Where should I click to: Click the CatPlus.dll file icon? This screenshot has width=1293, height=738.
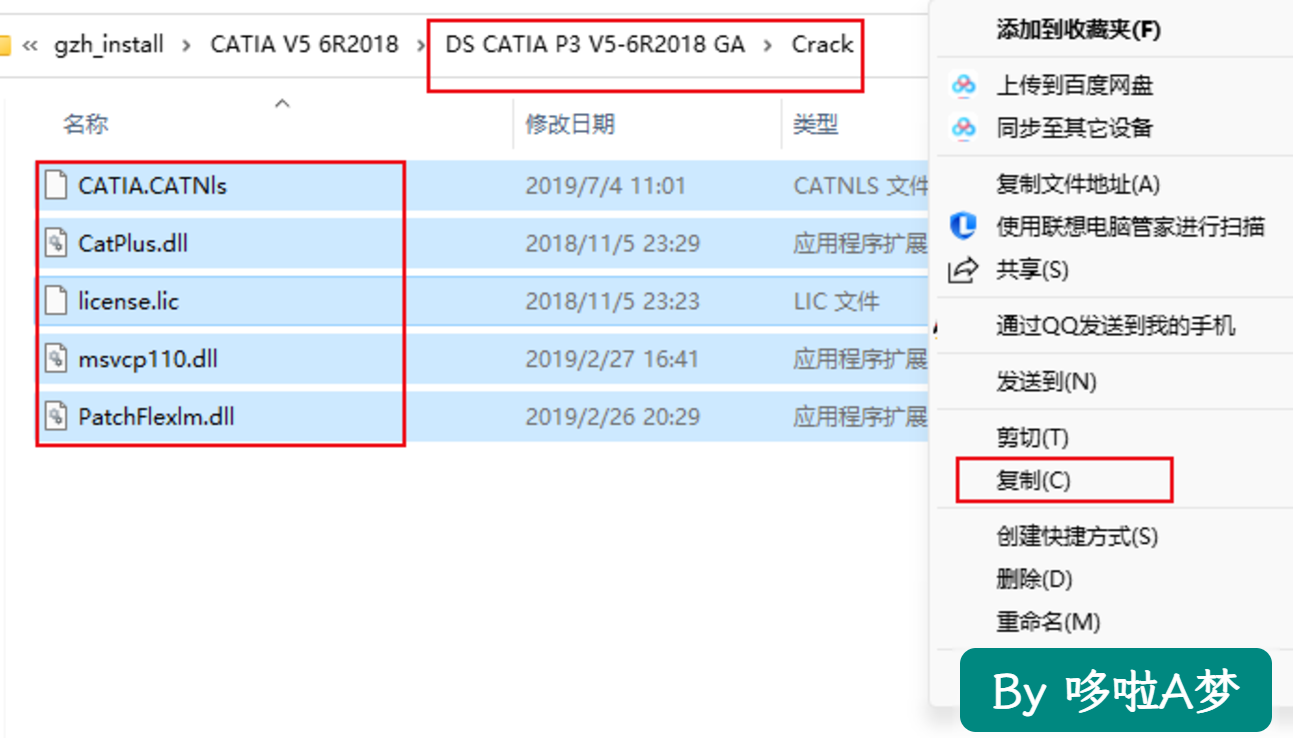(x=56, y=243)
